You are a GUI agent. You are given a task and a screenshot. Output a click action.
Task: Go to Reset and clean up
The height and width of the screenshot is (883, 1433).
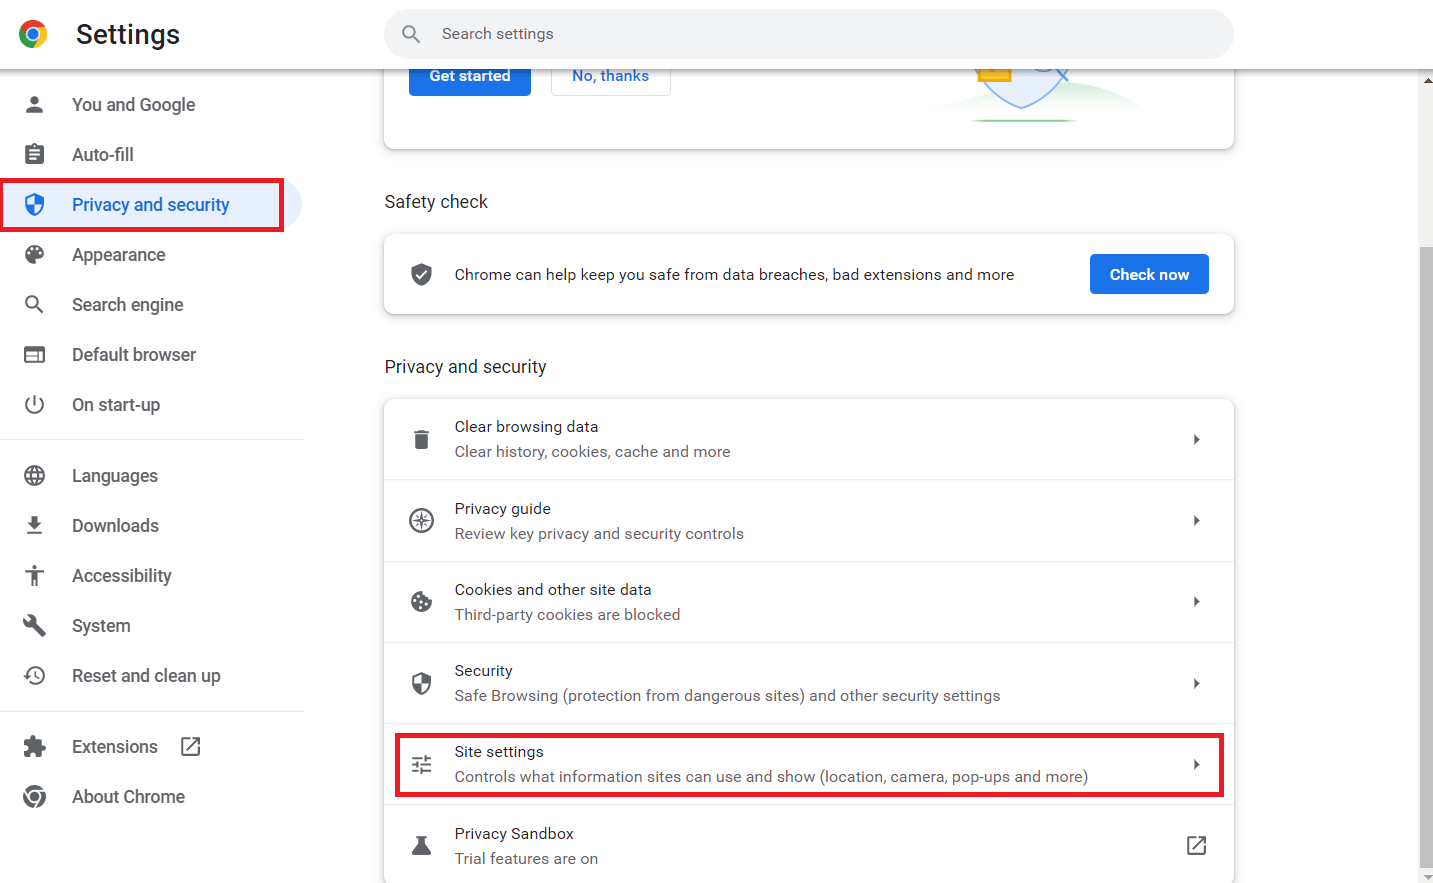tap(146, 676)
